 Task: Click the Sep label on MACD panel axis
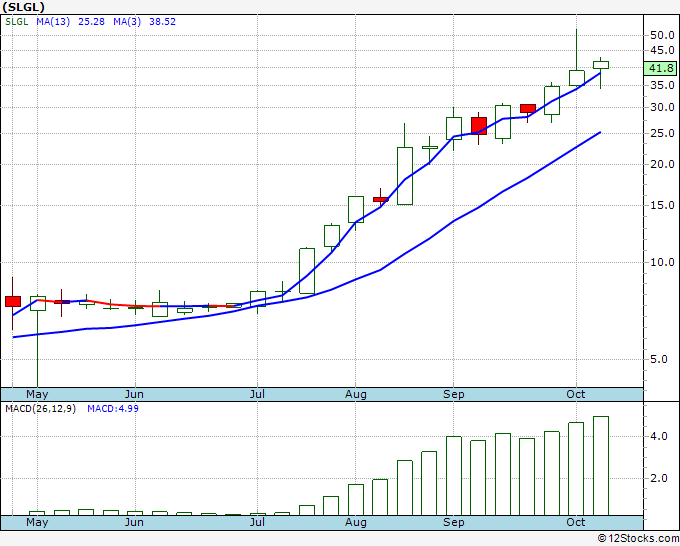point(453,522)
